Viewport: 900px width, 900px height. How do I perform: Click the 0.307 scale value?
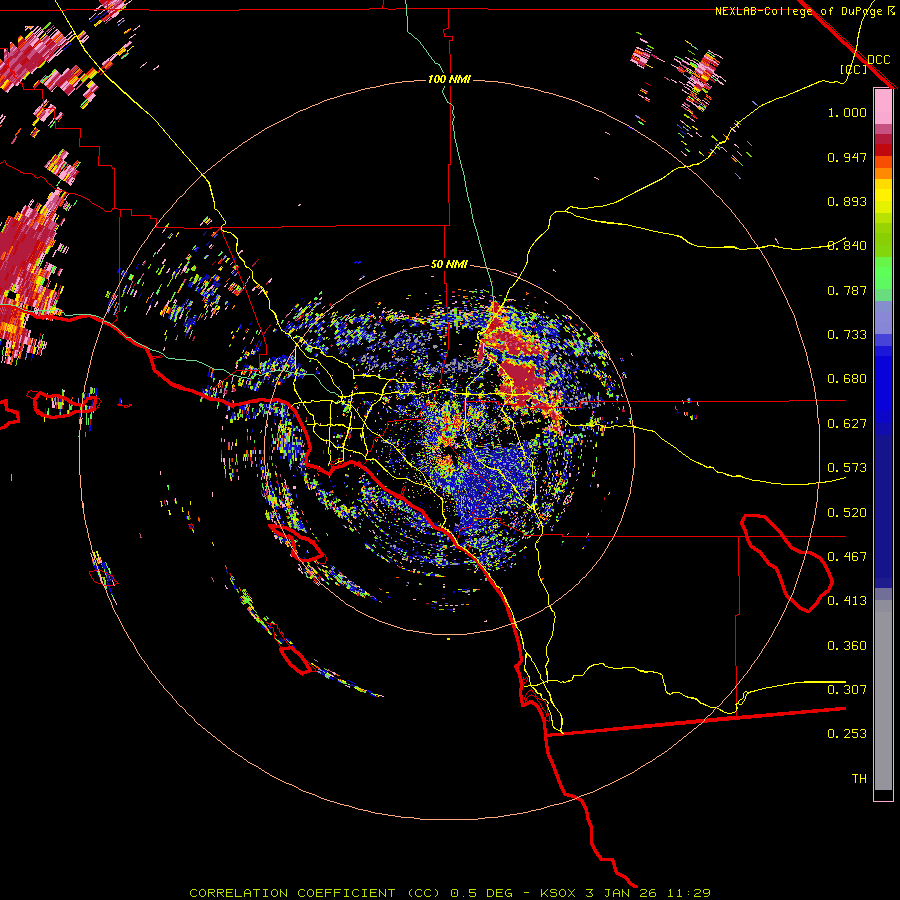pyautogui.click(x=847, y=690)
